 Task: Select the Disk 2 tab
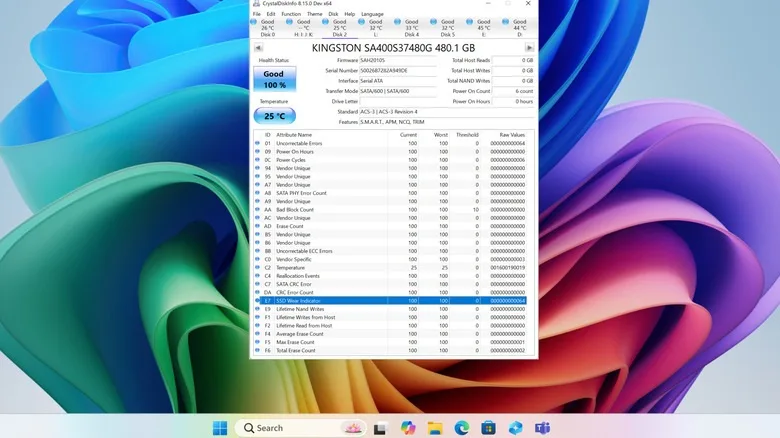point(340,28)
